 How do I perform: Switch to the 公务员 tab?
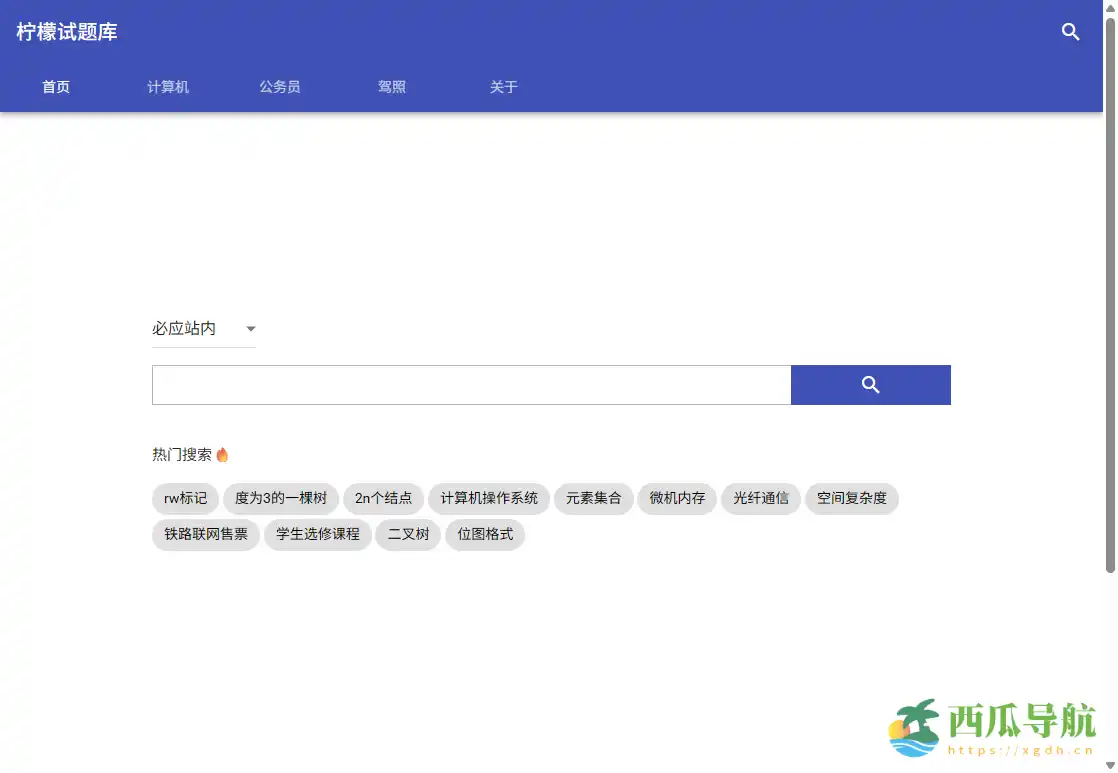tap(279, 87)
